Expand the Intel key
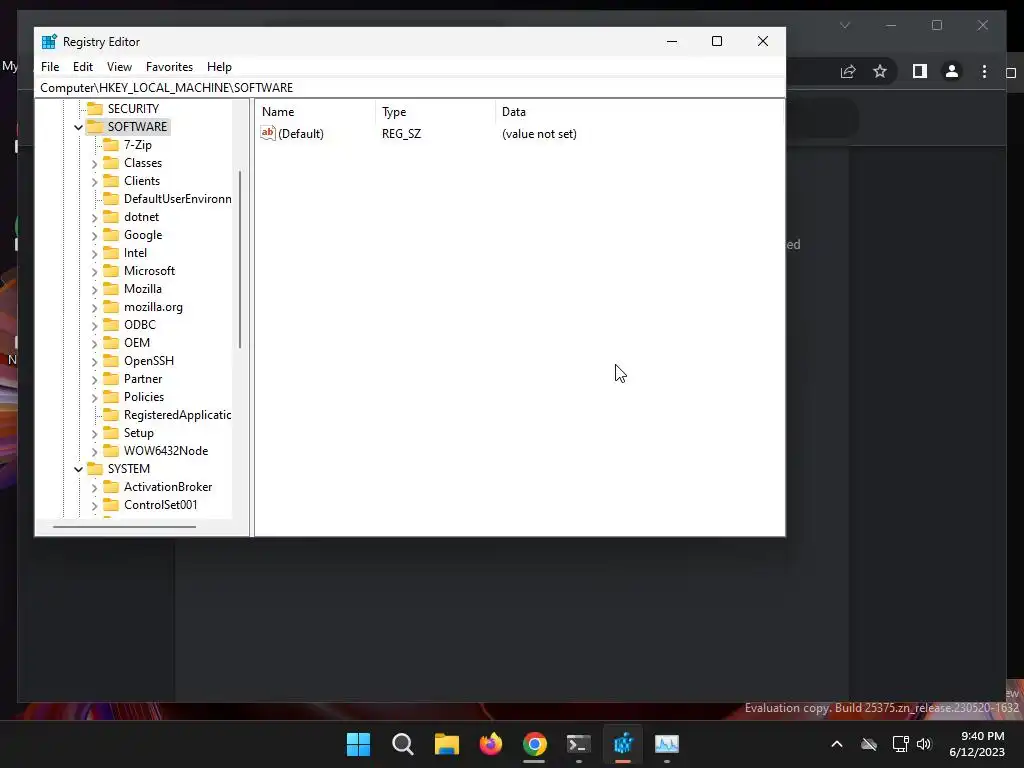This screenshot has width=1024, height=768. click(95, 253)
